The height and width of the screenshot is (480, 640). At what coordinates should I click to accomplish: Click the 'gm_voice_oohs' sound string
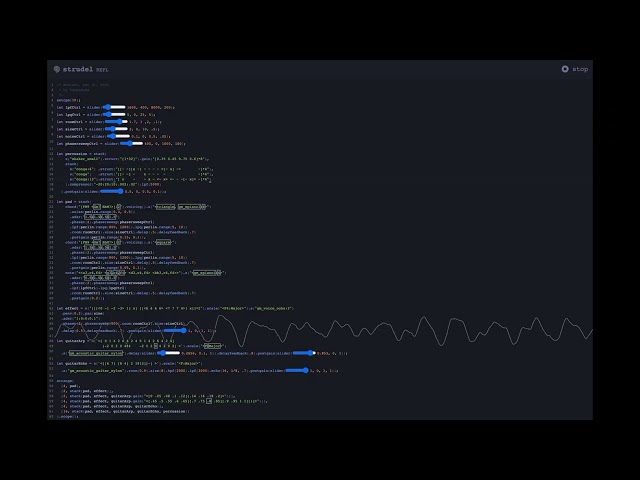pyautogui.click(x=272, y=309)
